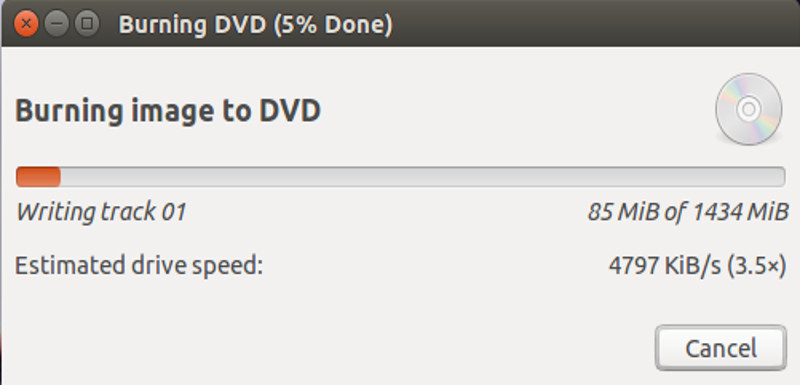Click the "Writing track 01" status text
800x385 pixels.
coord(101,212)
